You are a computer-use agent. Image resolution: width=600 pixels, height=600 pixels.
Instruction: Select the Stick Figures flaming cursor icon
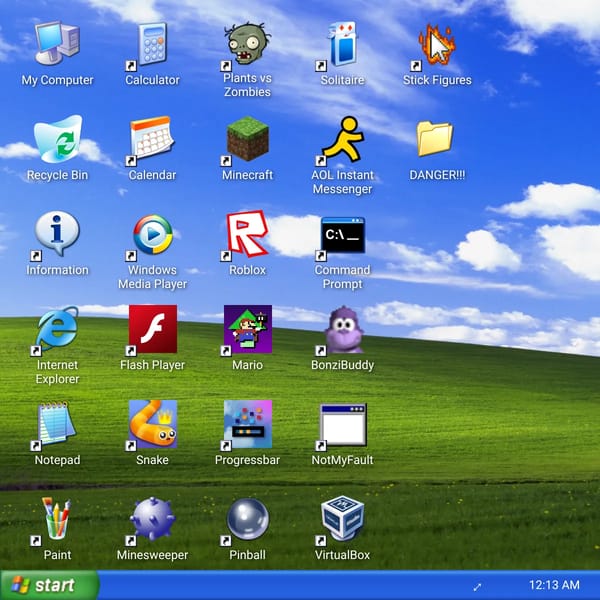tap(437, 44)
